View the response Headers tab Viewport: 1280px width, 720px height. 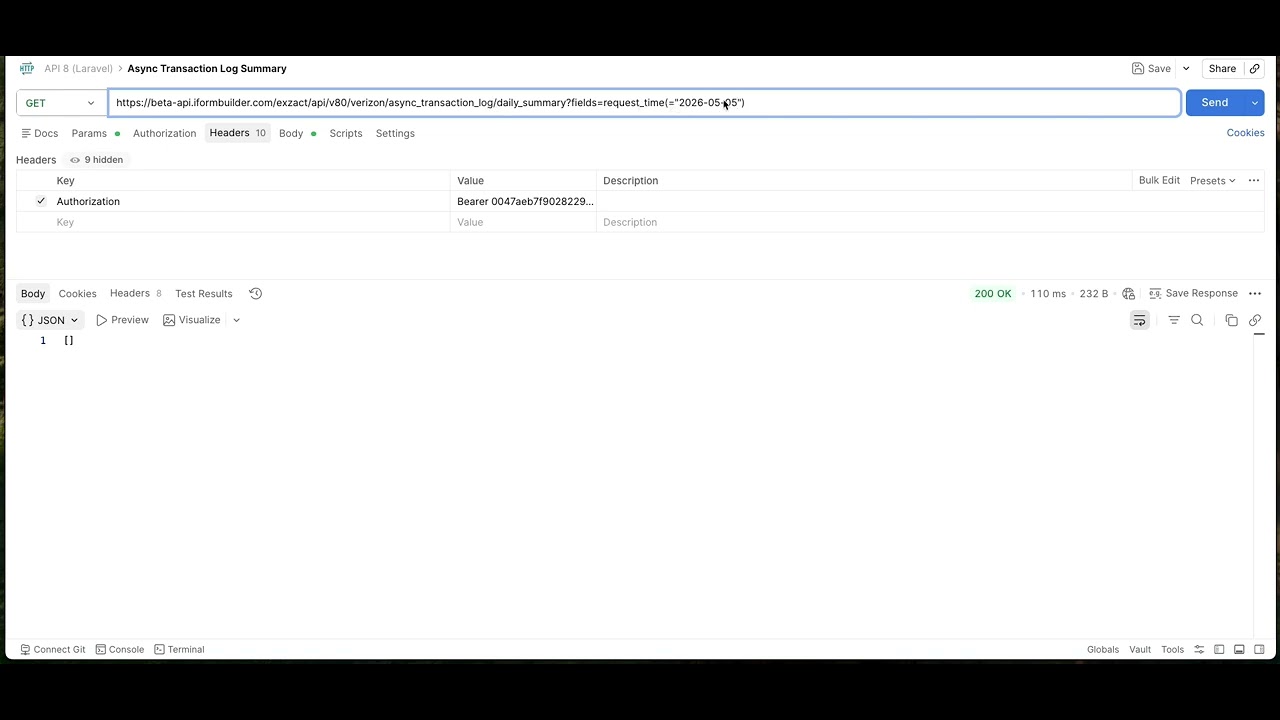pos(135,294)
